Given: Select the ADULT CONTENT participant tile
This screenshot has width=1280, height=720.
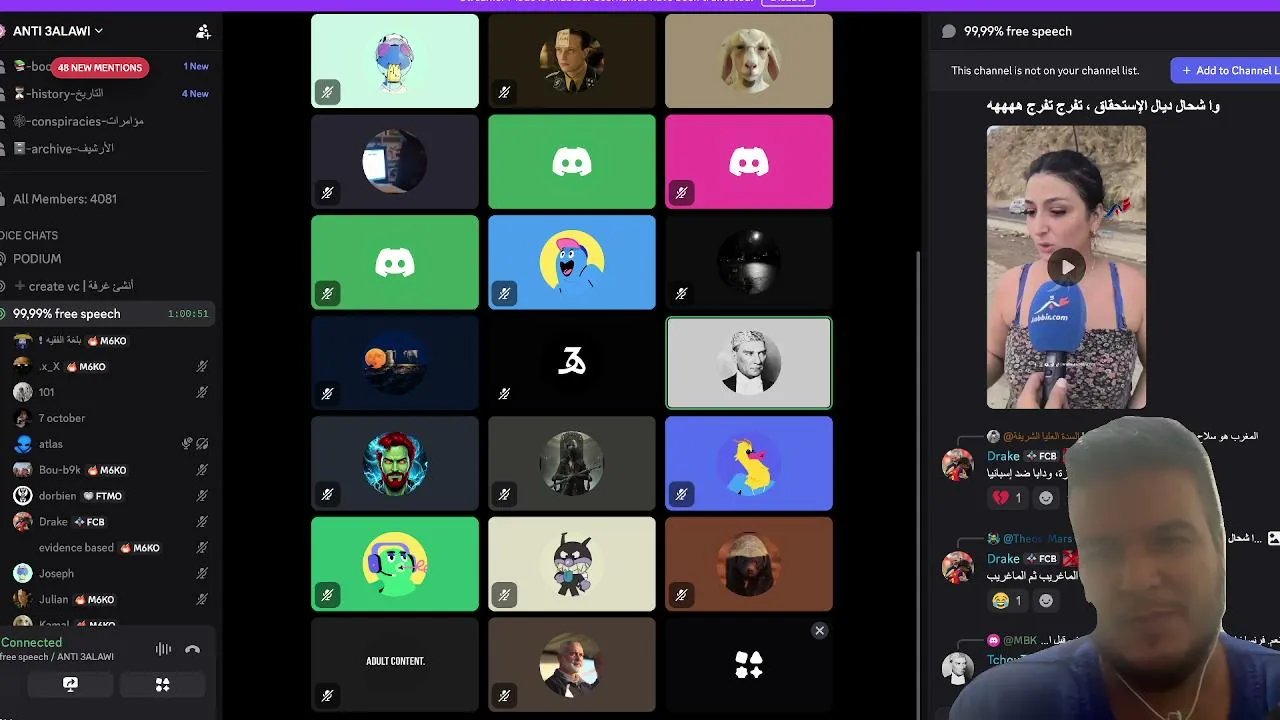Looking at the screenshot, I should pos(395,665).
